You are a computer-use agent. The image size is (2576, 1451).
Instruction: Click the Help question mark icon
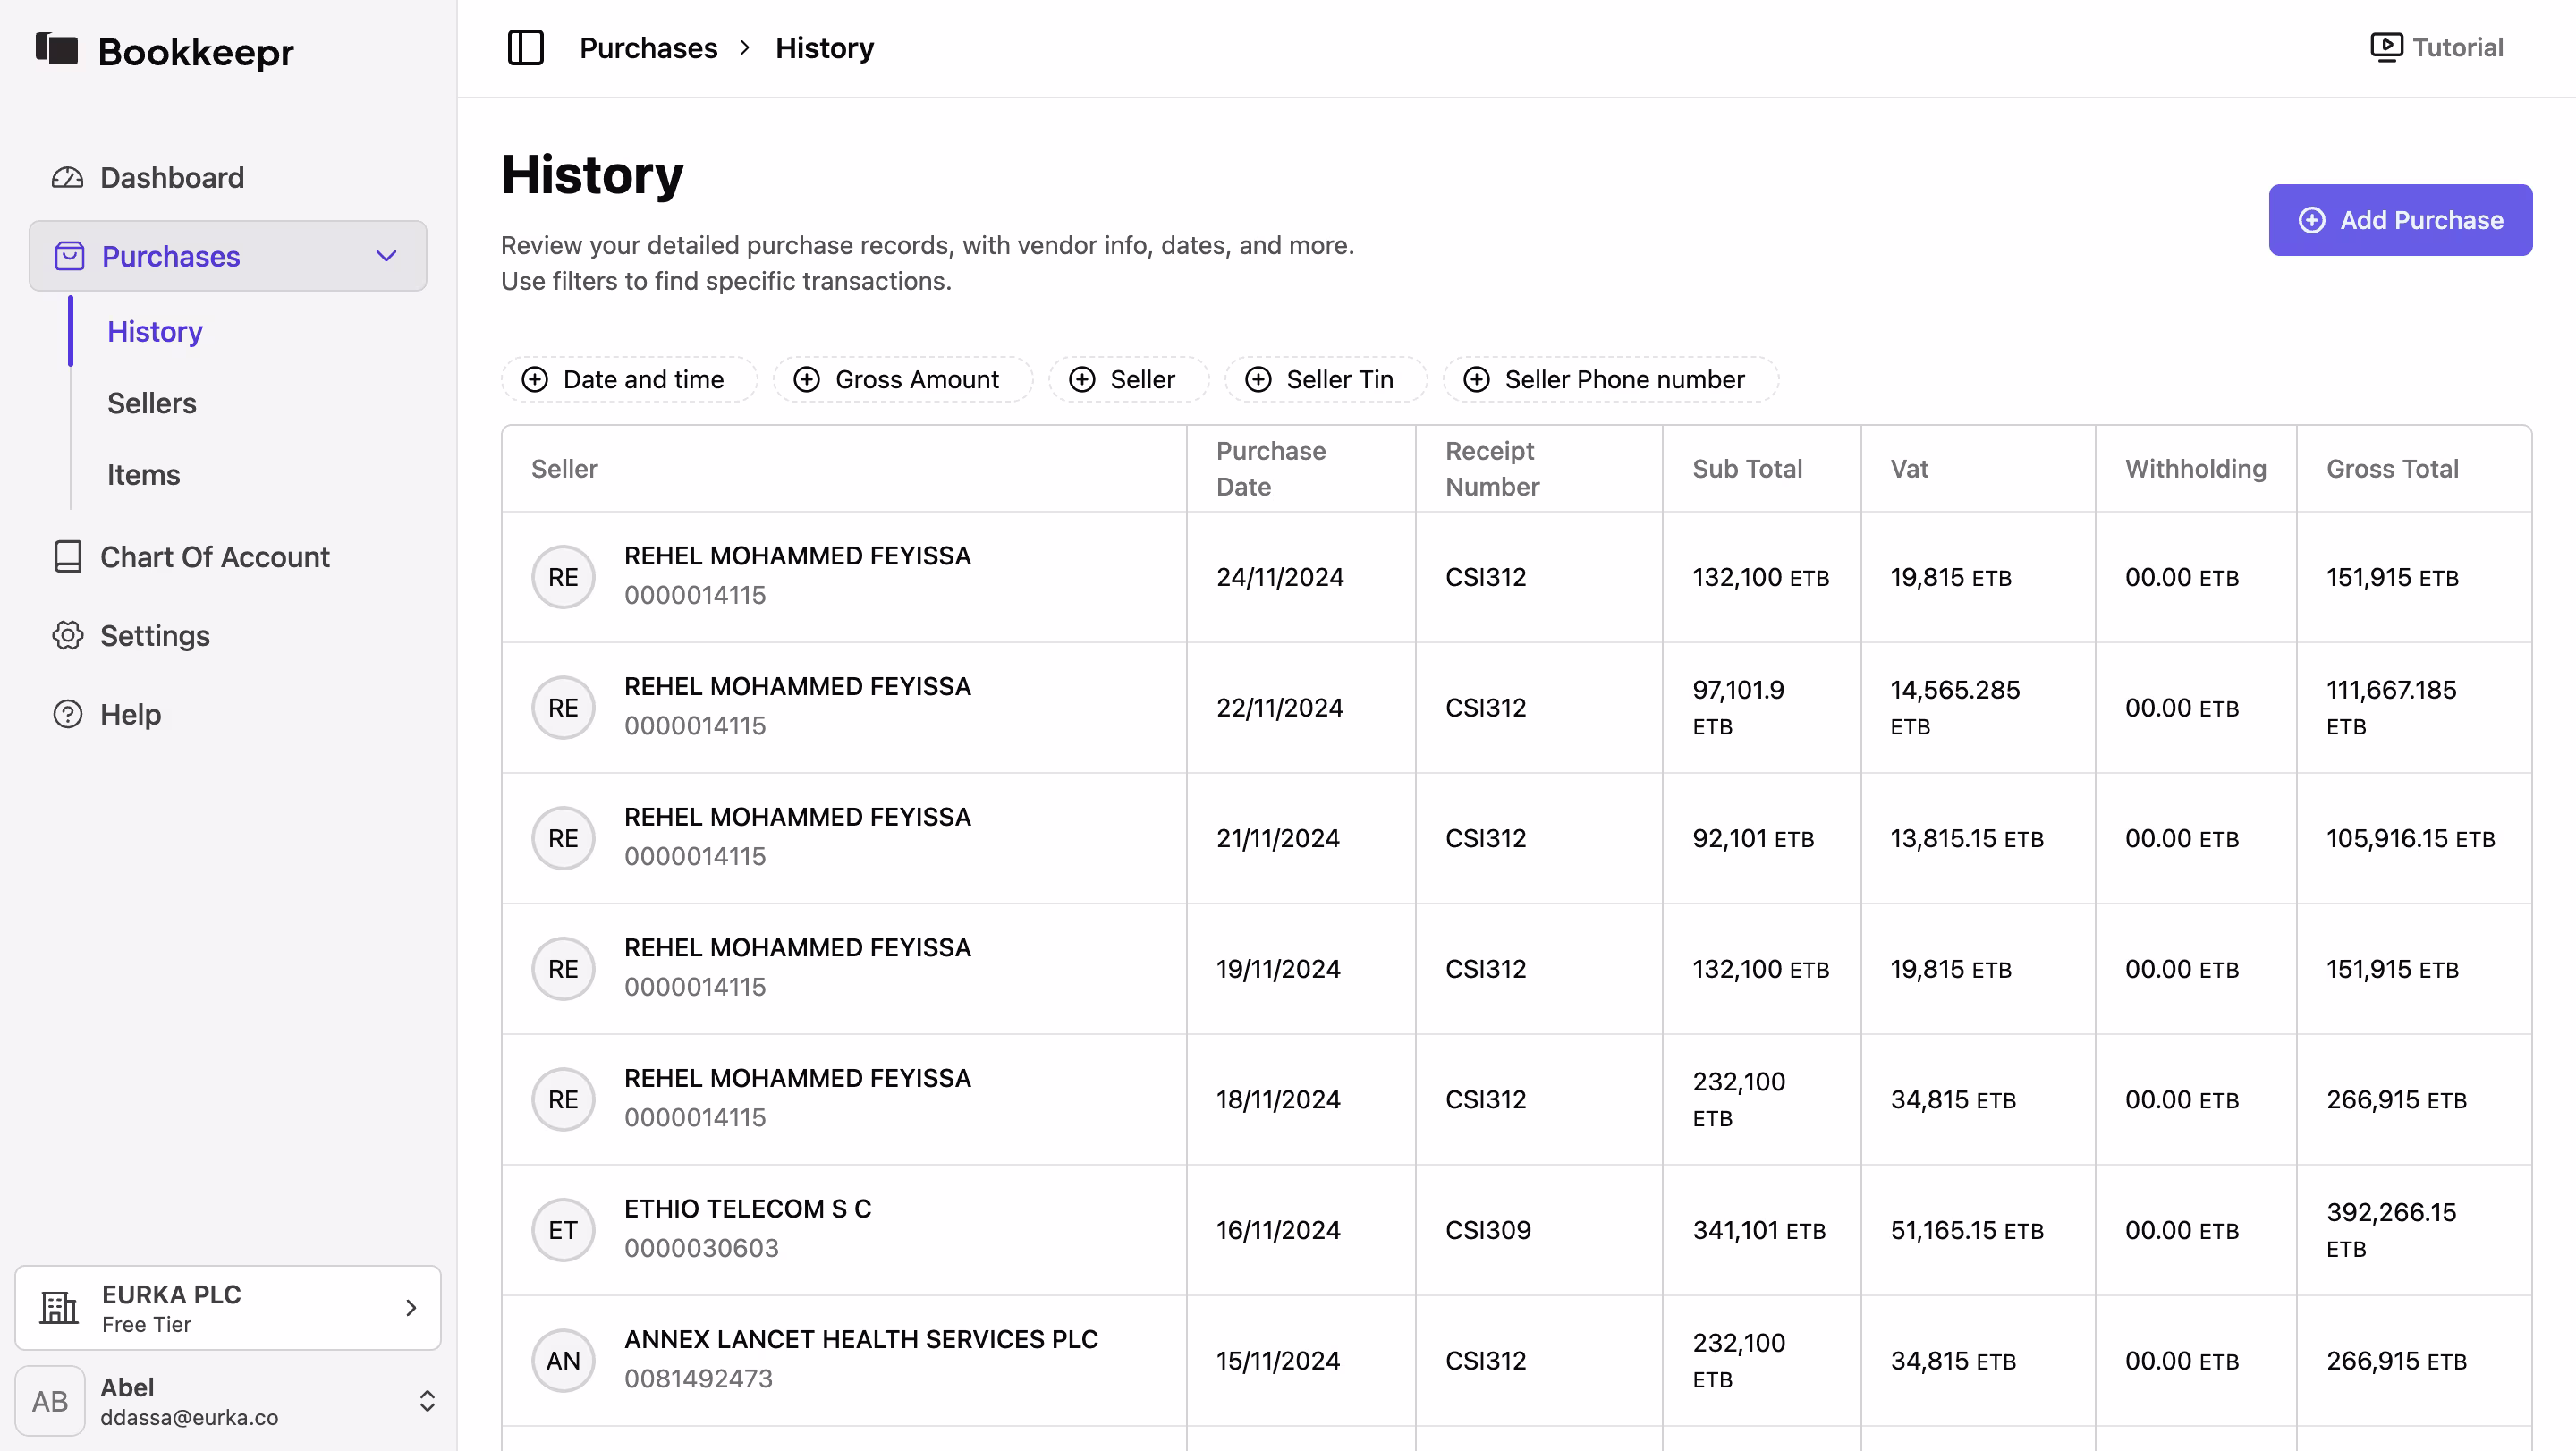click(x=67, y=714)
